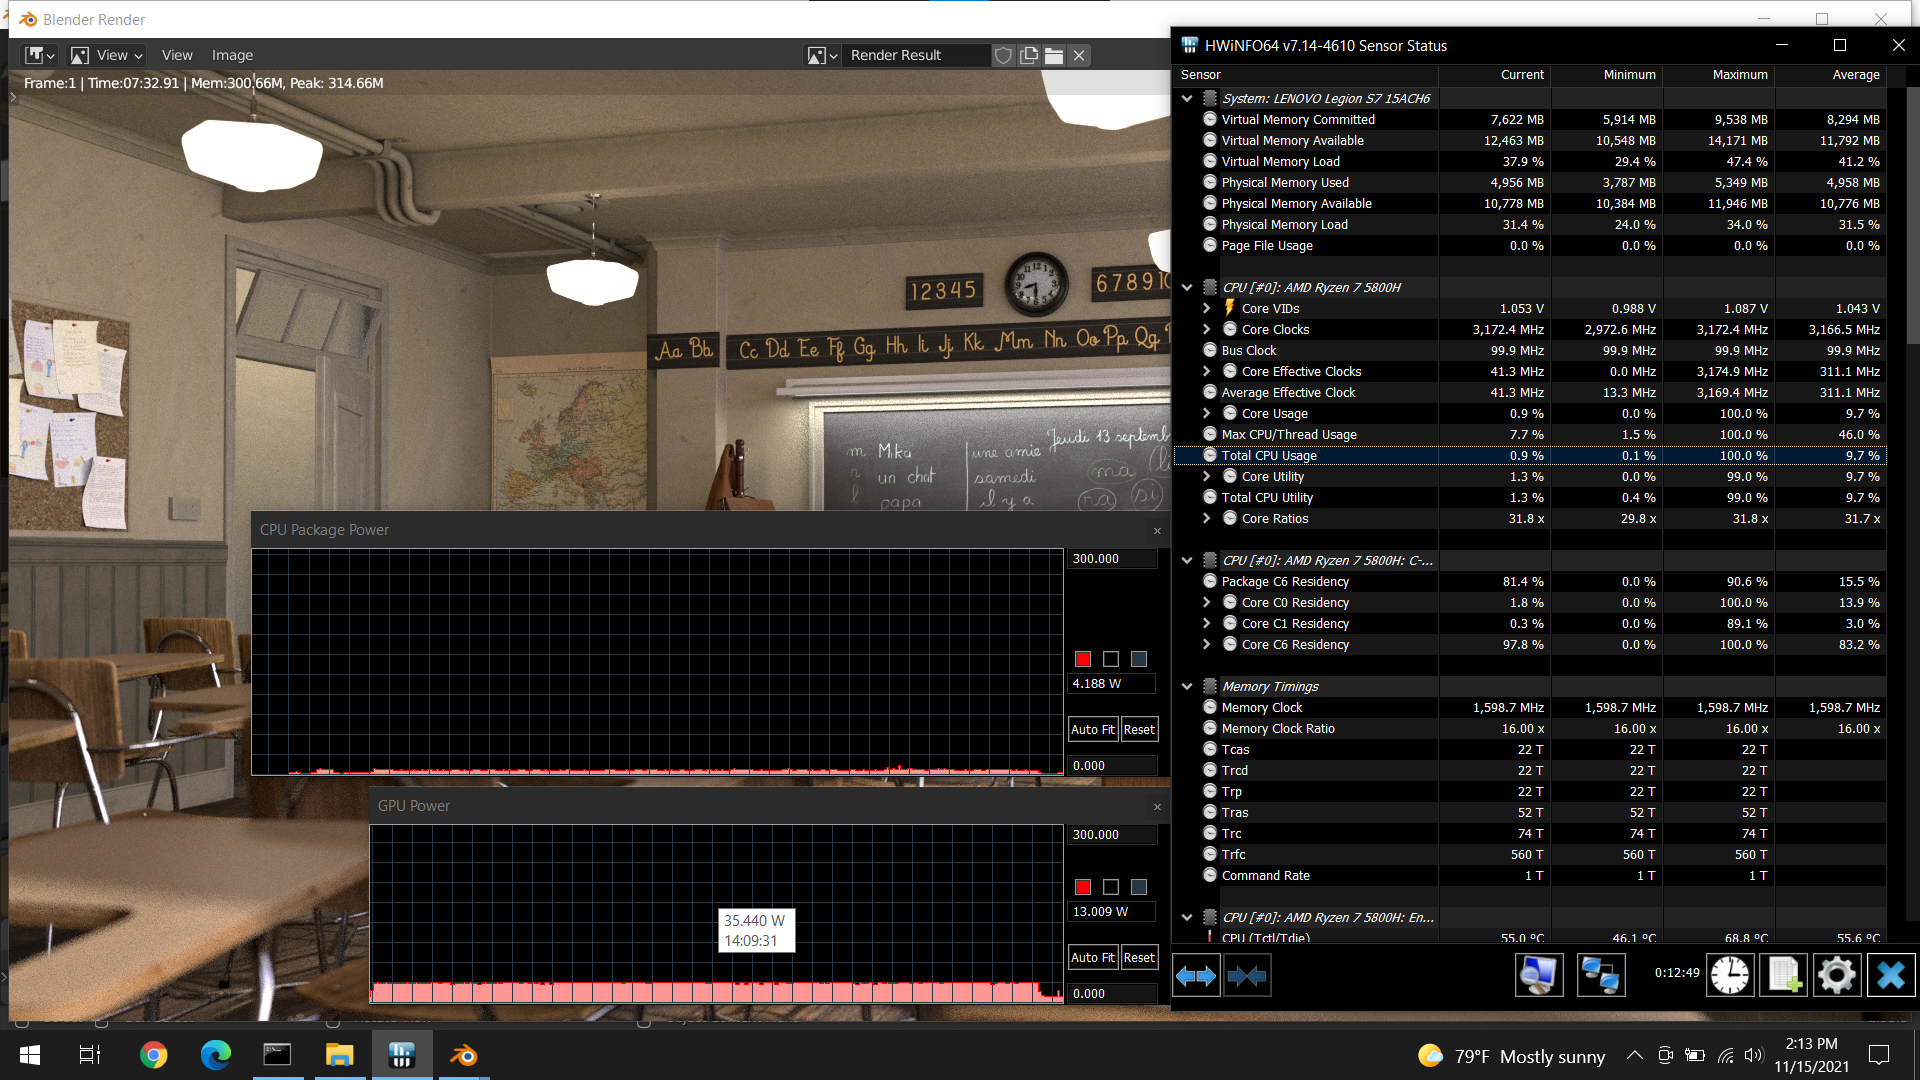
Task: Pick black color swatch in CPU Package Power
Action: pos(1111,659)
